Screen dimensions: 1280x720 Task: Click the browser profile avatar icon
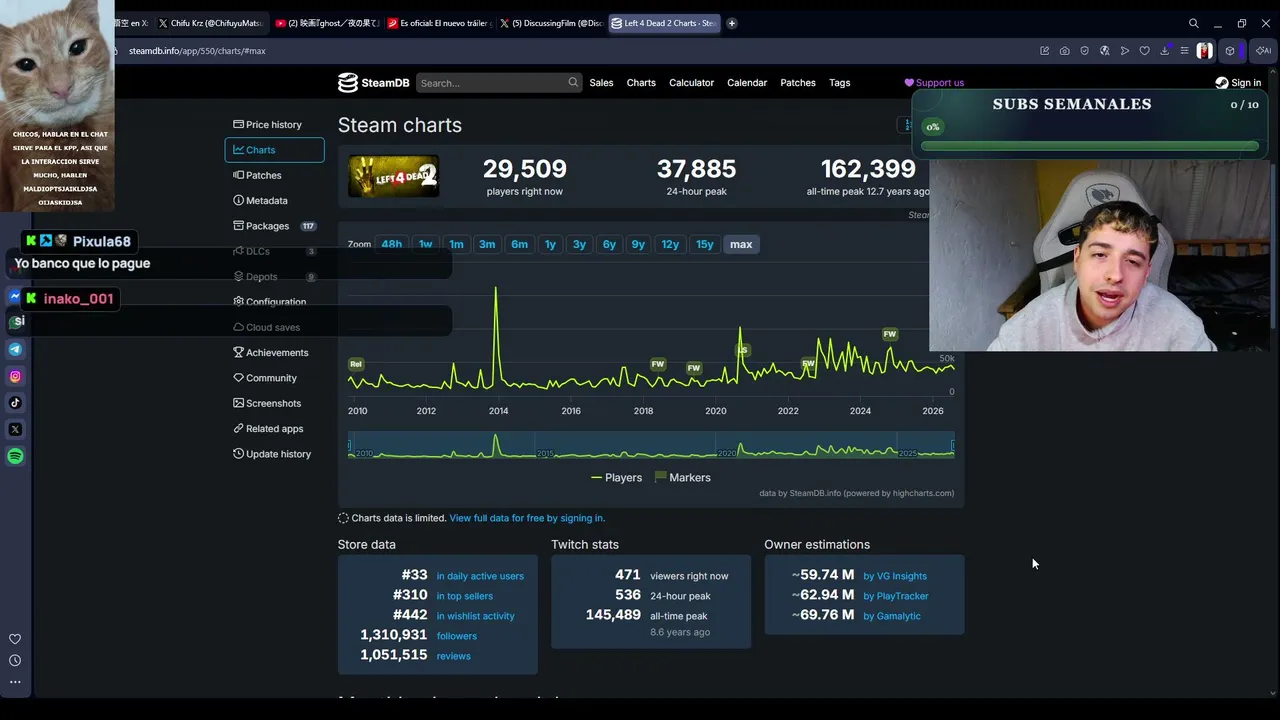(1204, 51)
